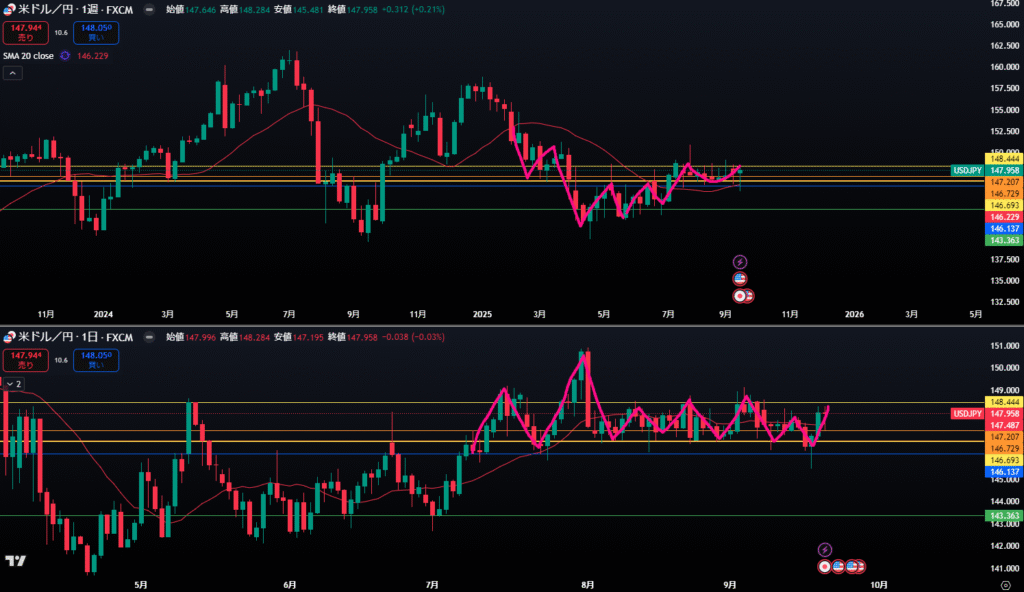The width and height of the screenshot is (1024, 592).
Task: Collapse the weekly chart indicator legend
Action: tap(13, 74)
